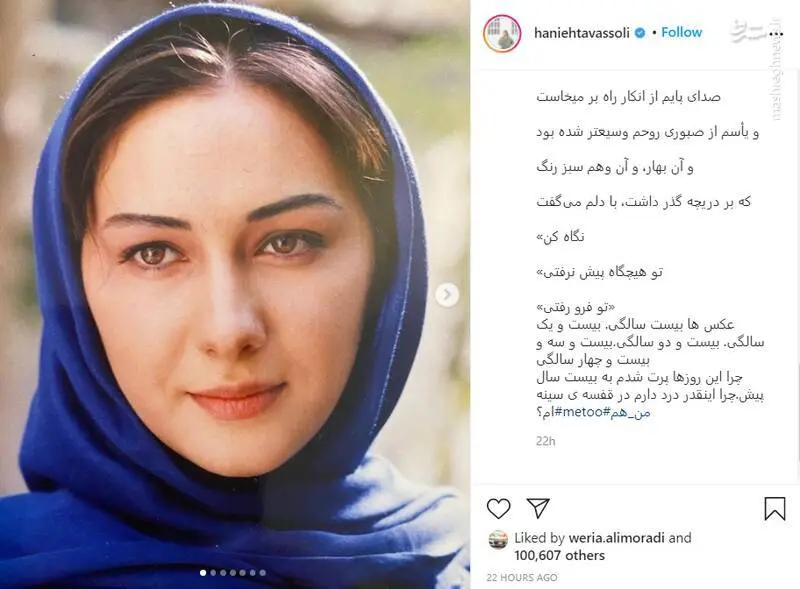The height and width of the screenshot is (589, 800).
Task: Select the first carousel dot indicator
Action: 203,573
